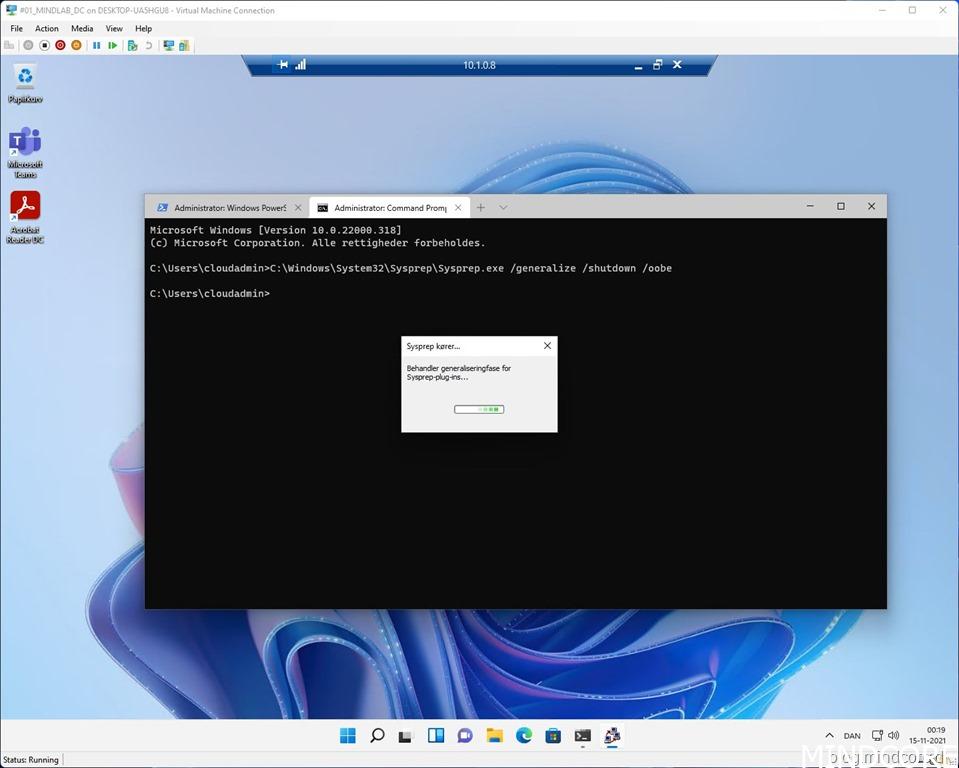Open Microsoft Edge from the taskbar
Image resolution: width=959 pixels, height=768 pixels.
524,735
